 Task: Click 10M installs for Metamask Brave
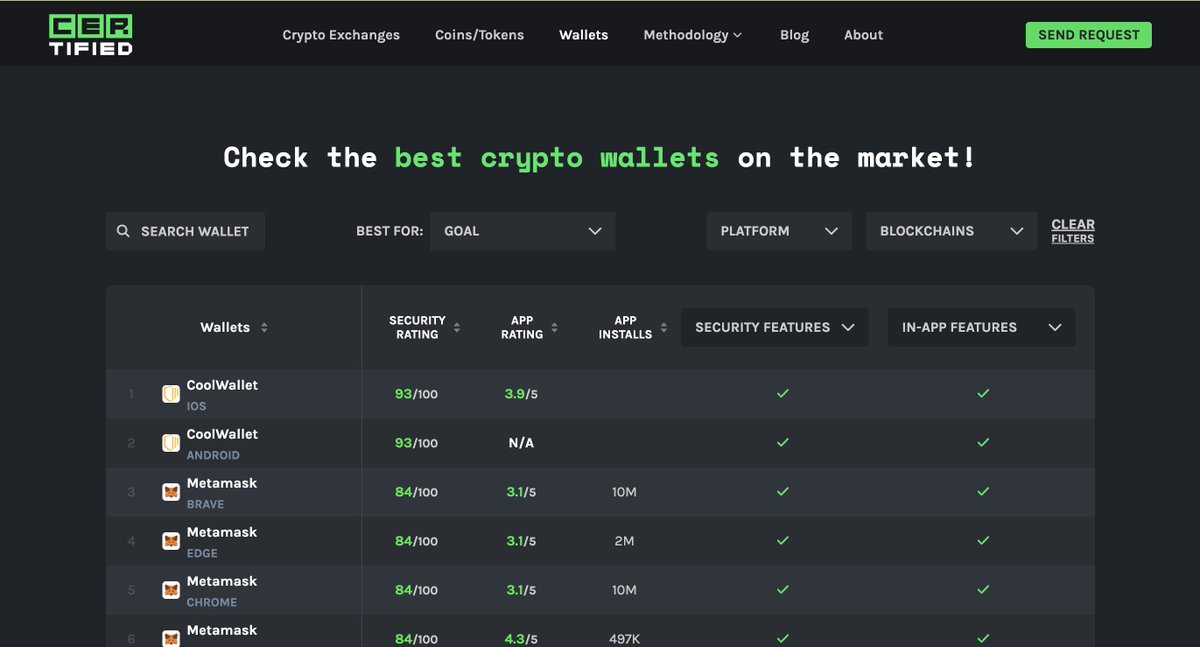(x=624, y=492)
